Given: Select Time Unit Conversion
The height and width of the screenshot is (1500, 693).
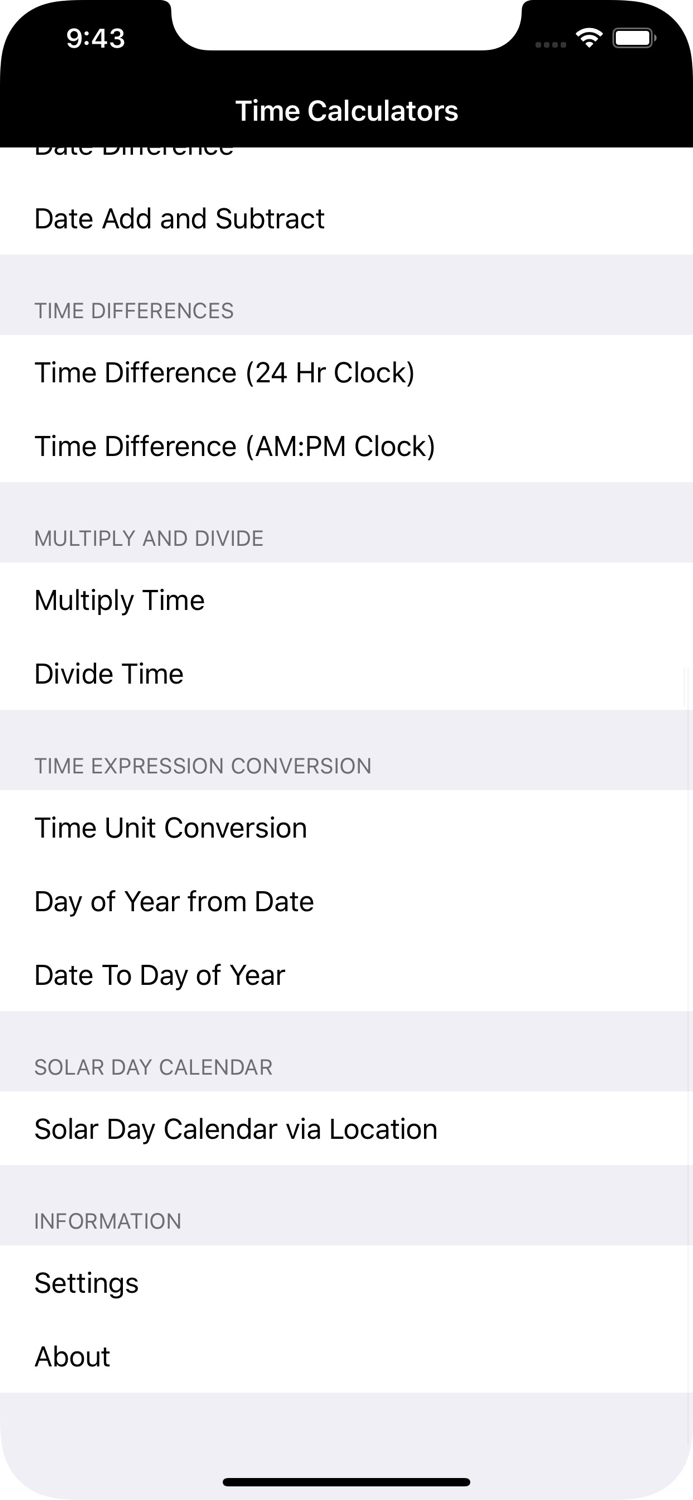Looking at the screenshot, I should 170,827.
